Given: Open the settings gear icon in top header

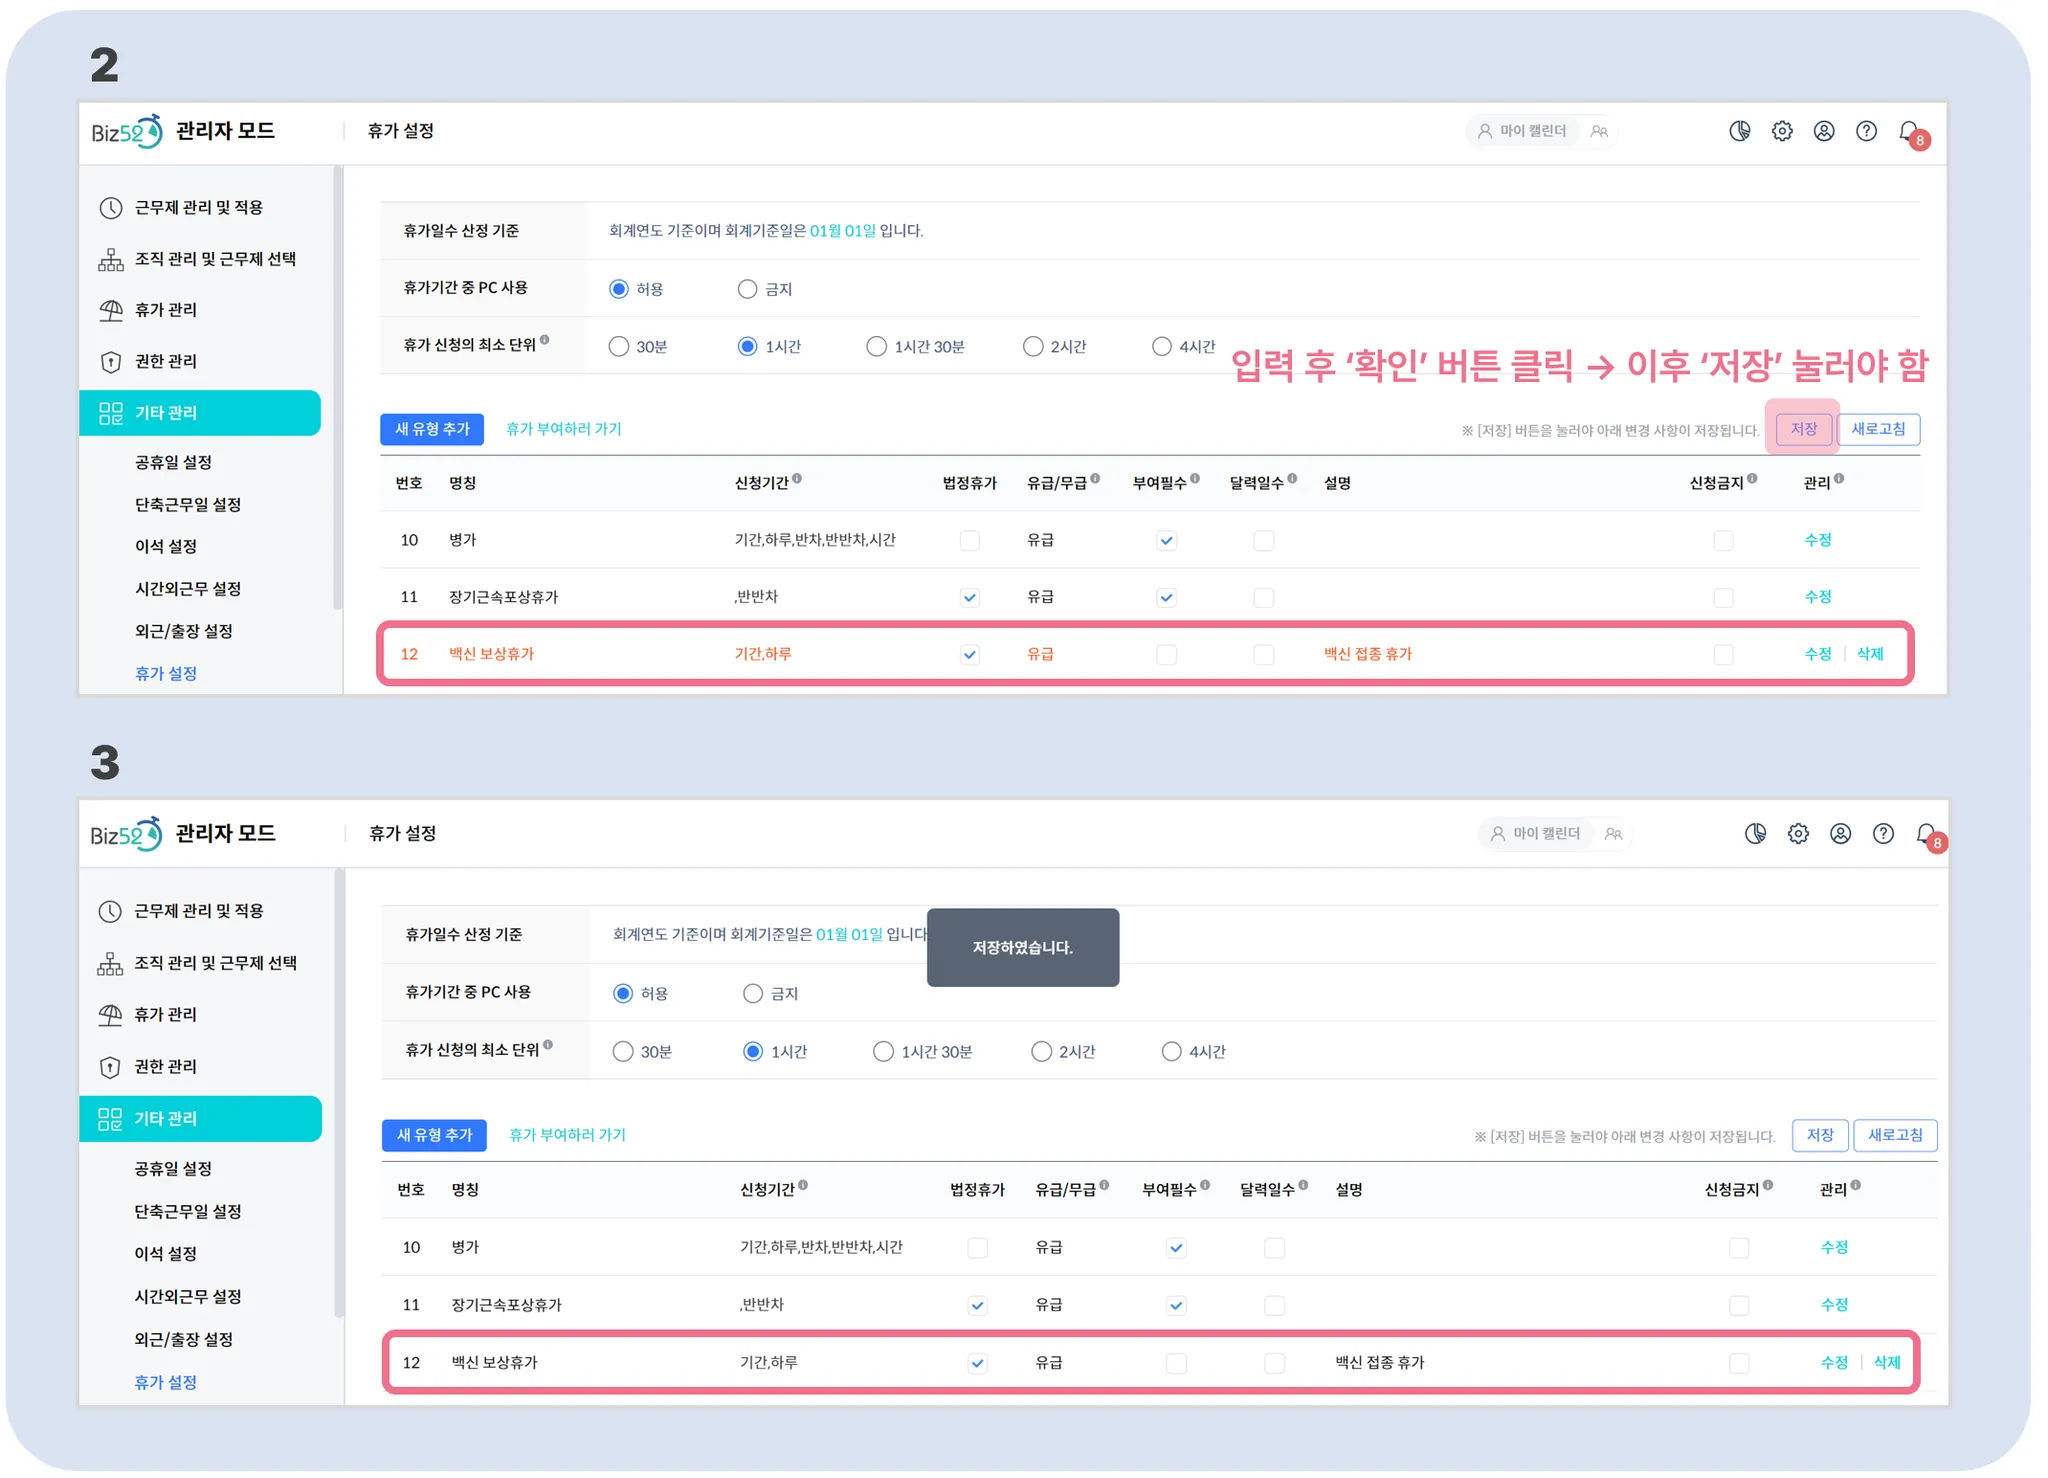Looking at the screenshot, I should [x=1782, y=131].
